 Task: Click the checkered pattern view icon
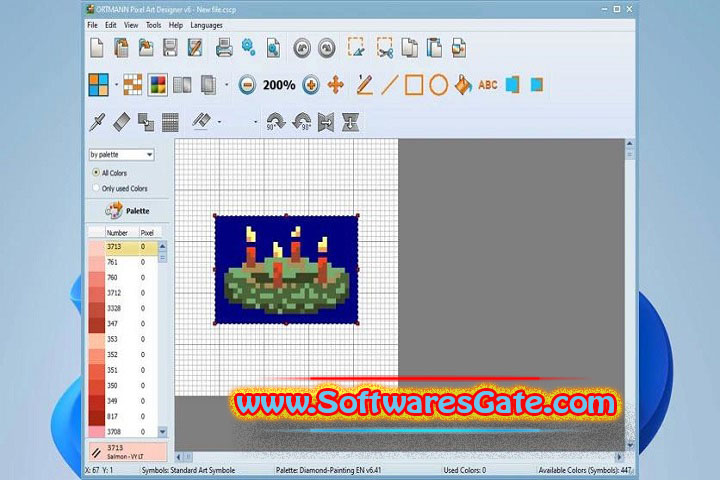(x=133, y=85)
